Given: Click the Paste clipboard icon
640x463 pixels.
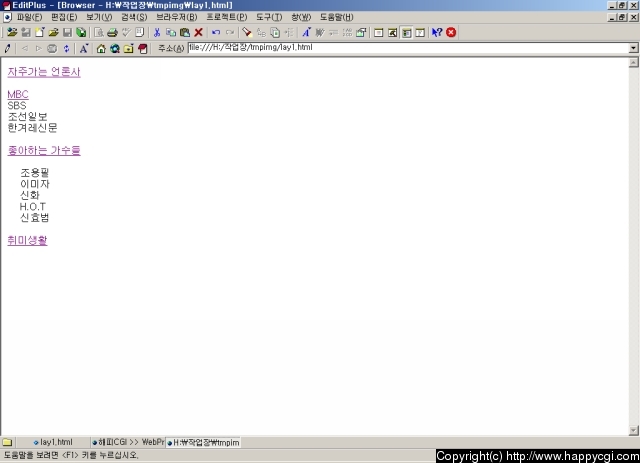Looking at the screenshot, I should click(184, 32).
